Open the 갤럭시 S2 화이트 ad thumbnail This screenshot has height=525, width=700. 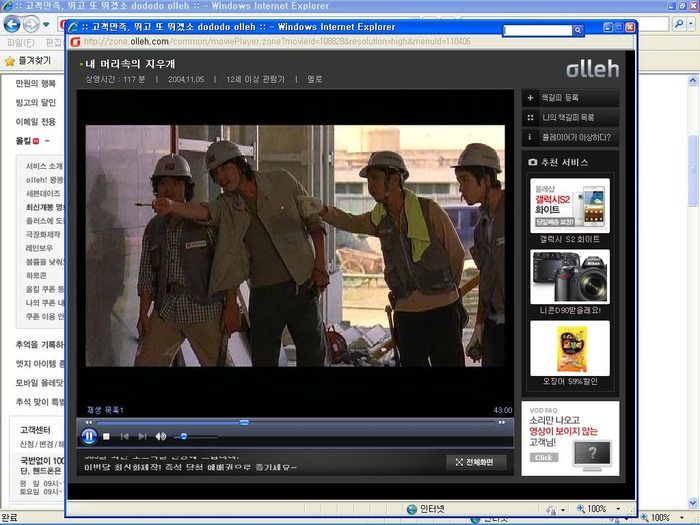click(x=570, y=205)
